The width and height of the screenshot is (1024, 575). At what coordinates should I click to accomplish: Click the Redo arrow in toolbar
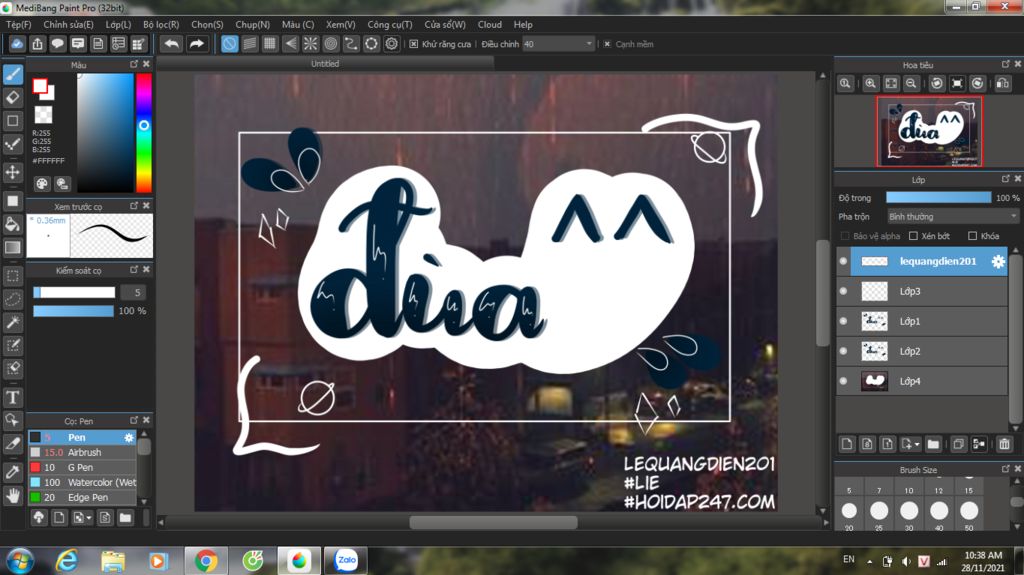tap(196, 44)
